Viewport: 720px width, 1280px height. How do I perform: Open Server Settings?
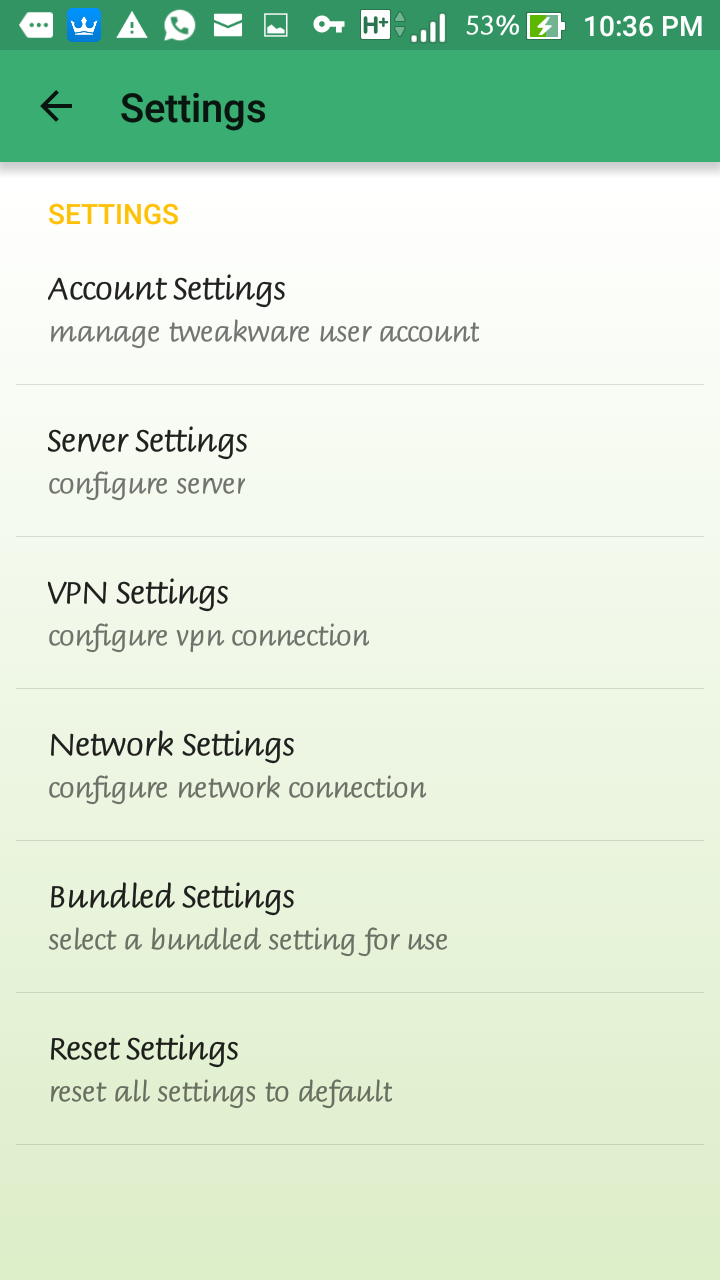pos(360,461)
